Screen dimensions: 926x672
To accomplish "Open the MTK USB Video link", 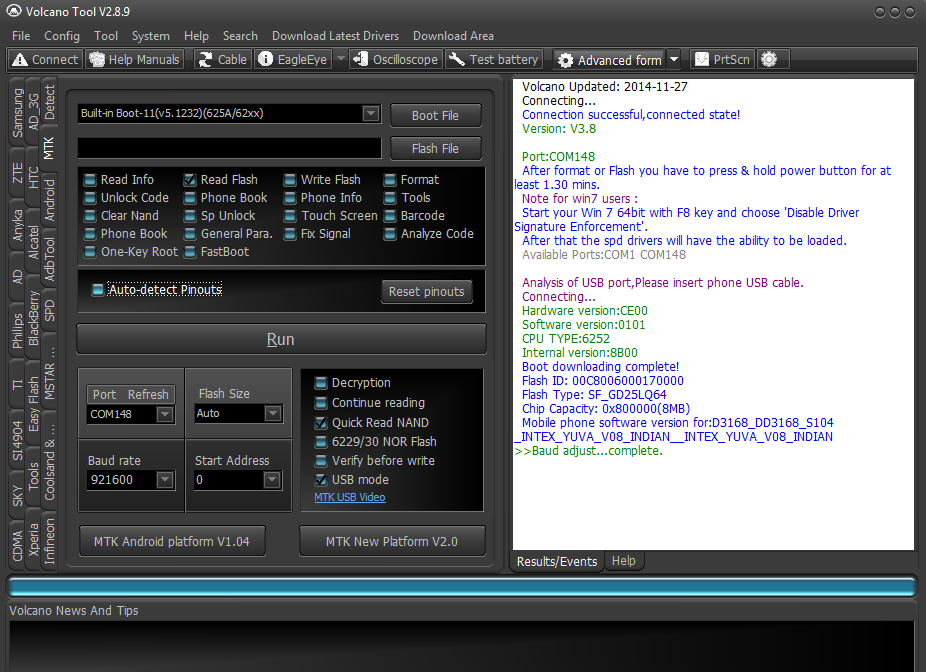I will (x=350, y=497).
